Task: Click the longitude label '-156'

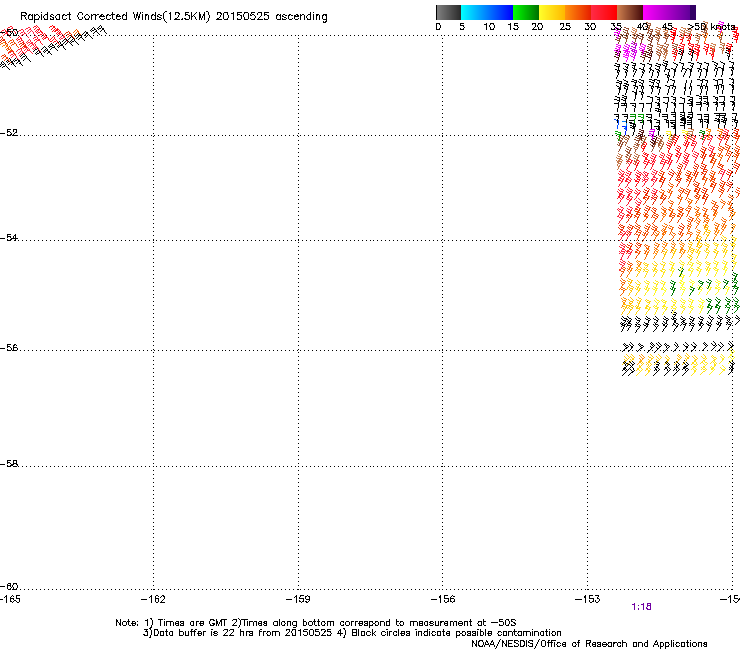Action: click(443, 599)
